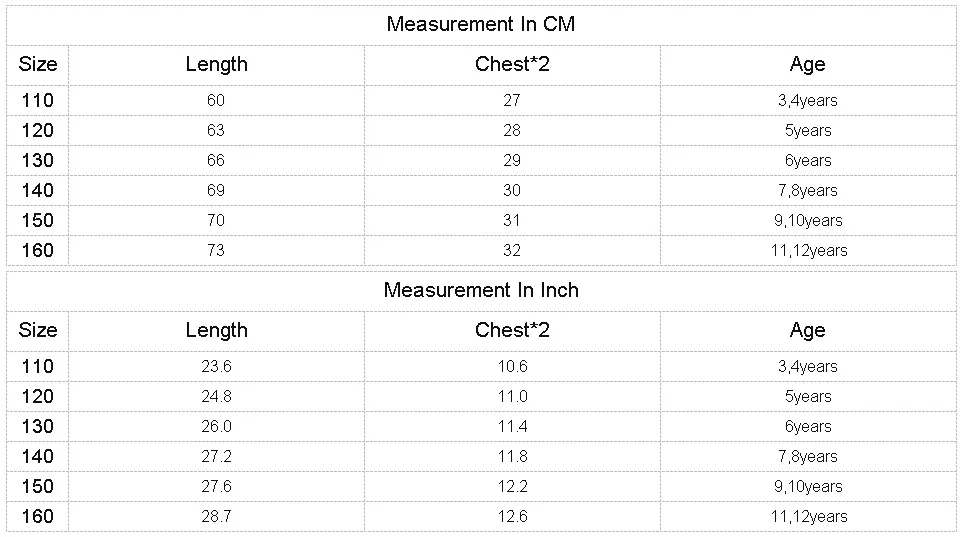The width and height of the screenshot is (962, 537).
Task: Select the Age column header in CM table
Action: [x=808, y=65]
